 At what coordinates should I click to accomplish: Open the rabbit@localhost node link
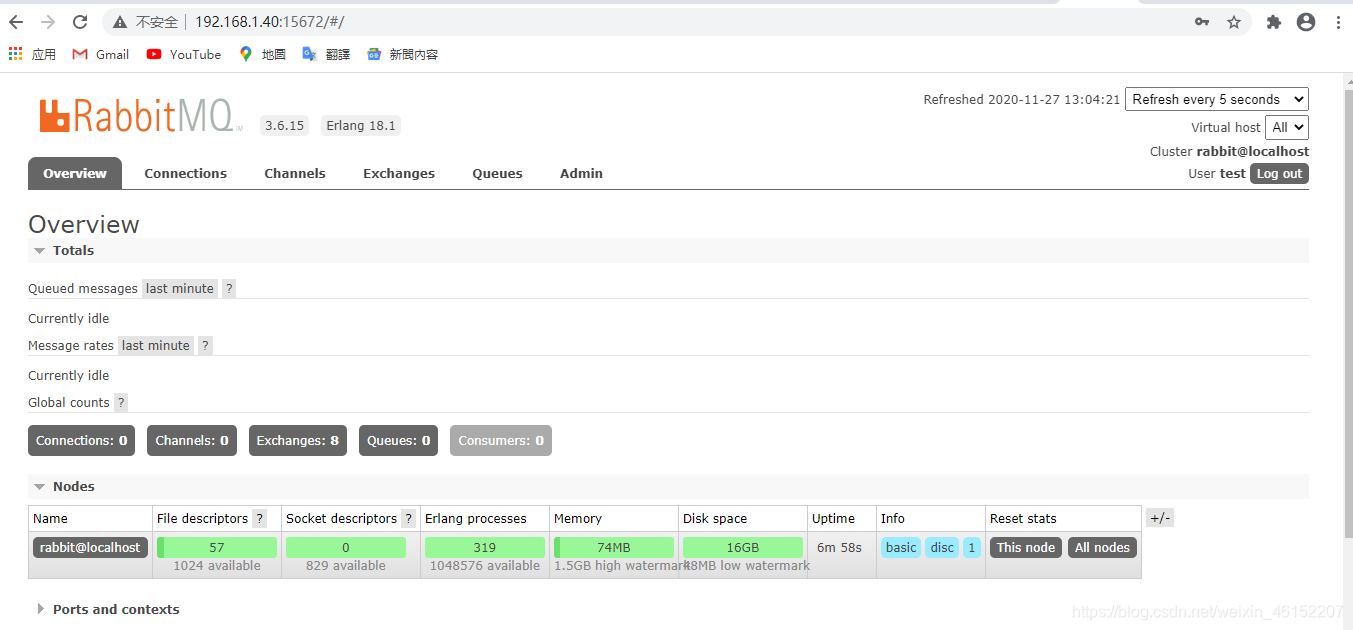(90, 547)
